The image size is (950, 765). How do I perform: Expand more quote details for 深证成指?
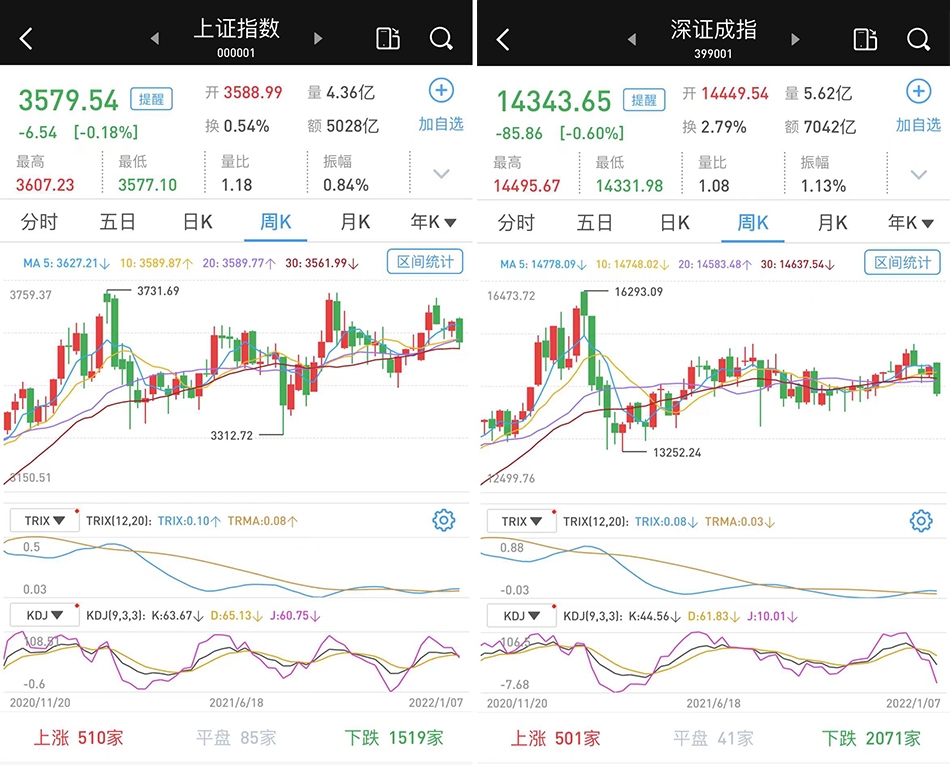[x=919, y=174]
